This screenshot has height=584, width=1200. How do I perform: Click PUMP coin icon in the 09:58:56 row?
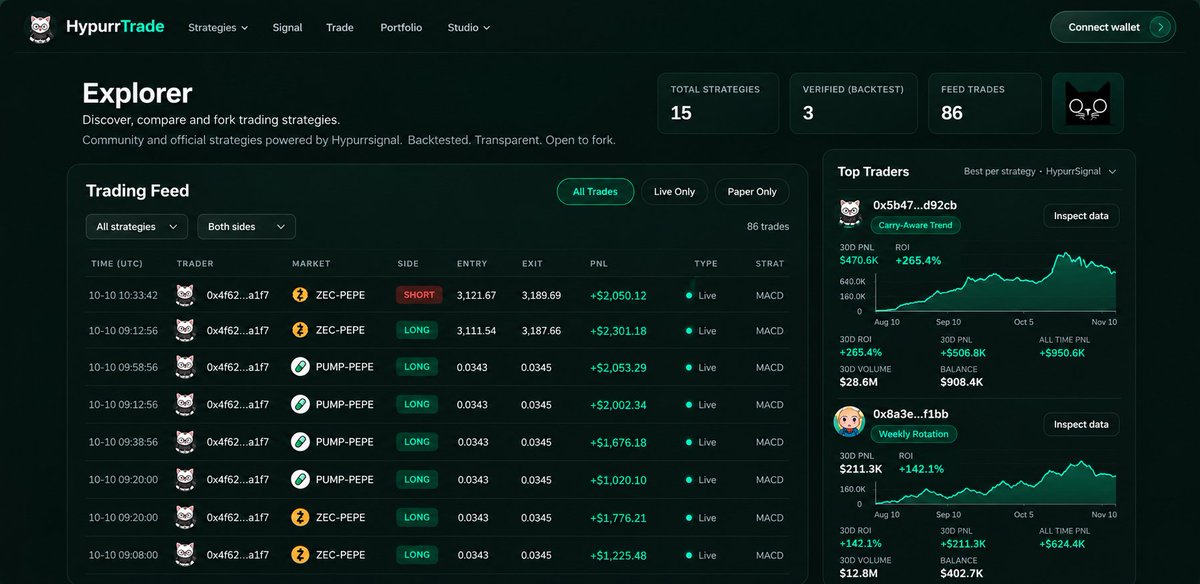300,367
